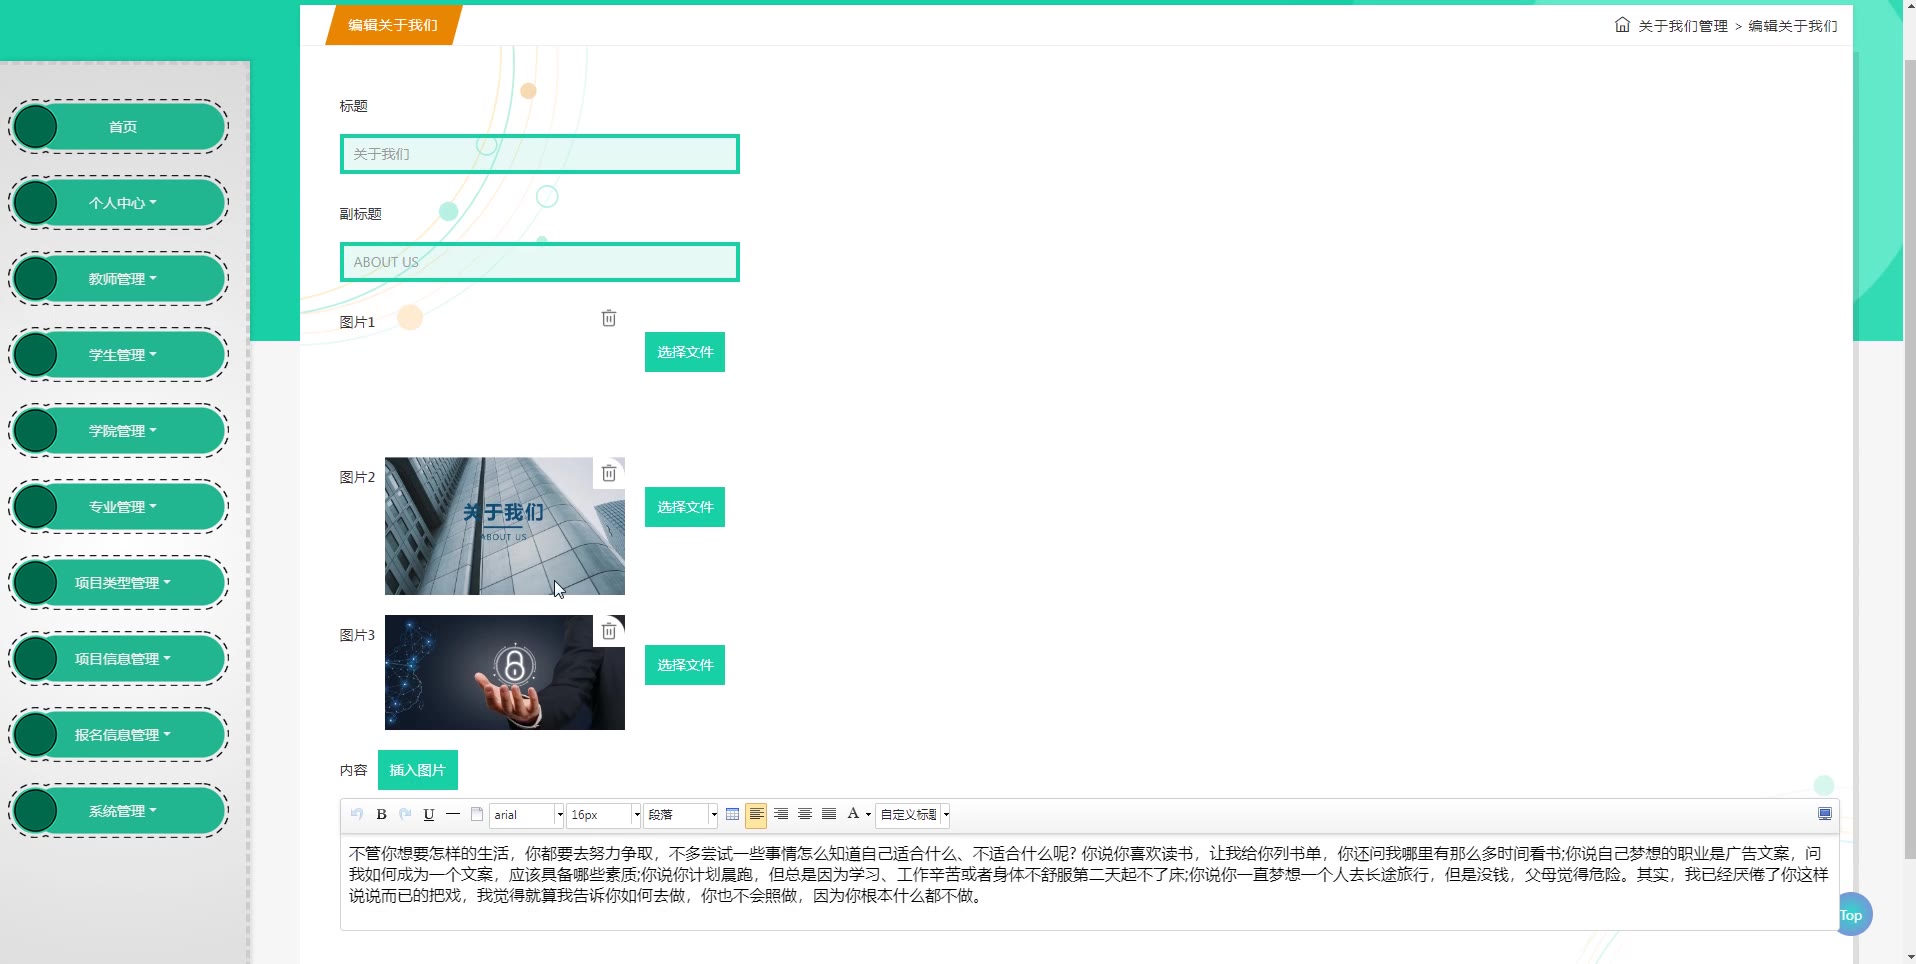Click the home icon in the breadcrumb
Viewport: 1916px width, 964px height.
[x=1622, y=25]
